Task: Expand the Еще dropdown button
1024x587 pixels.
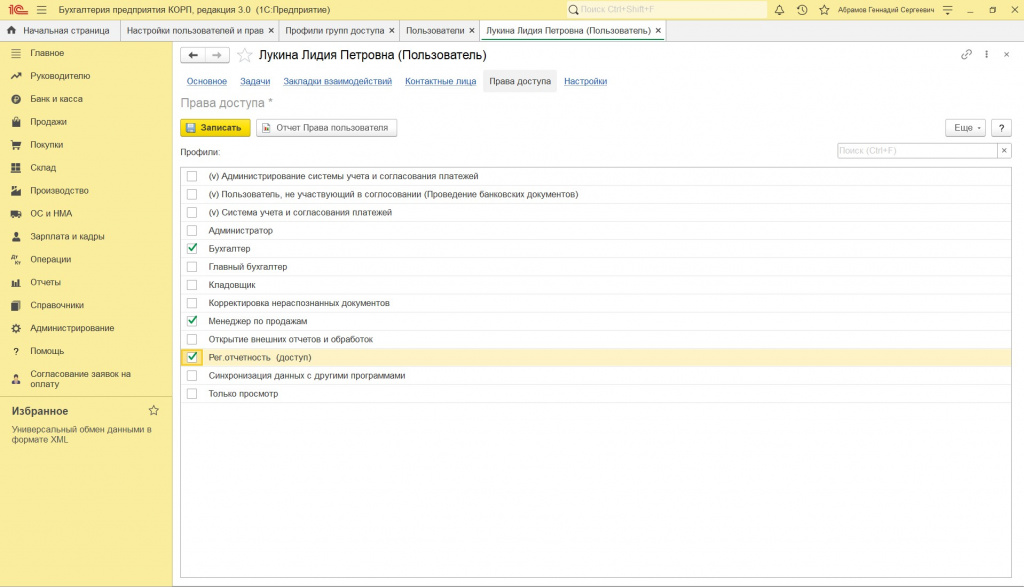Action: [x=965, y=128]
